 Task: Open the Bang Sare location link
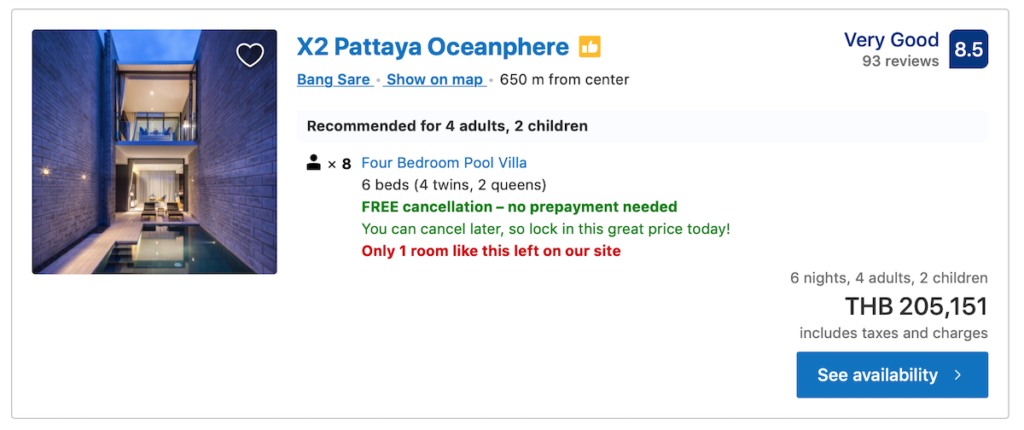point(335,80)
